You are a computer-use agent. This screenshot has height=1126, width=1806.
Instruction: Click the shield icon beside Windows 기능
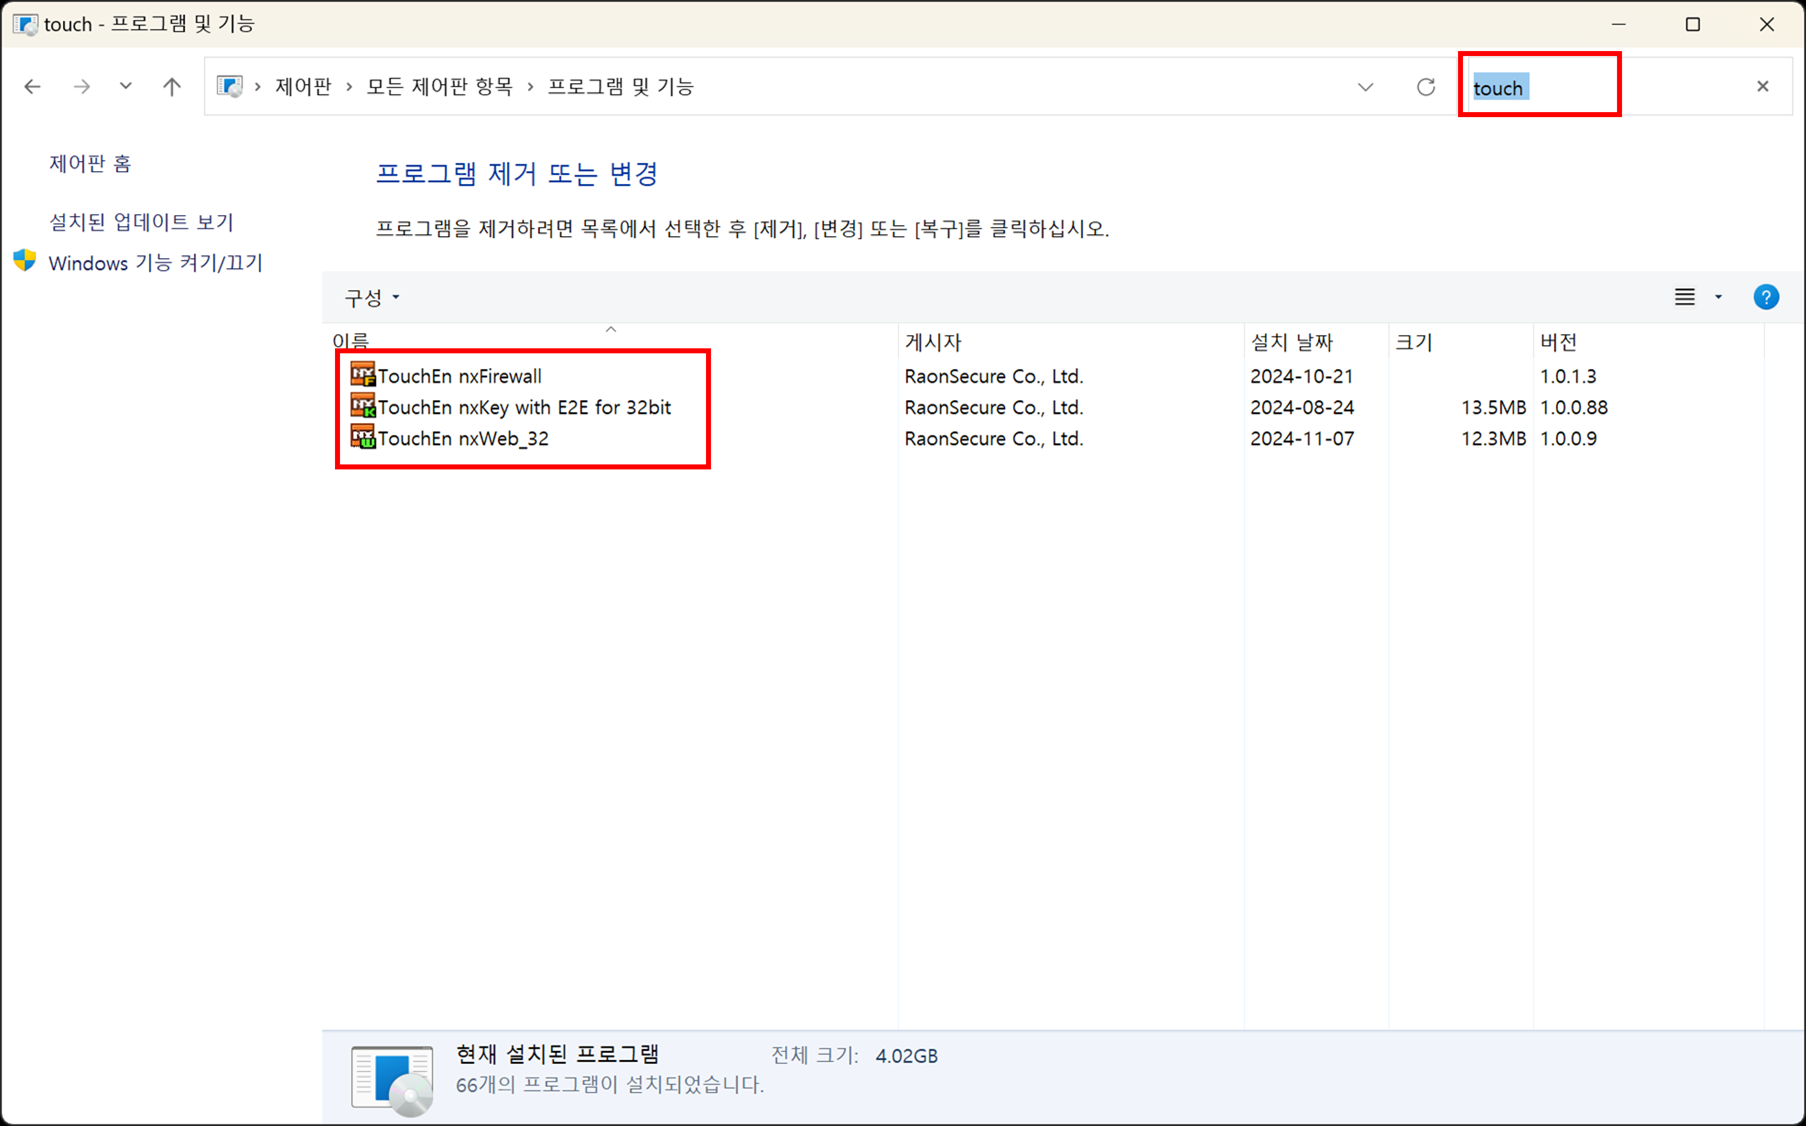25,261
